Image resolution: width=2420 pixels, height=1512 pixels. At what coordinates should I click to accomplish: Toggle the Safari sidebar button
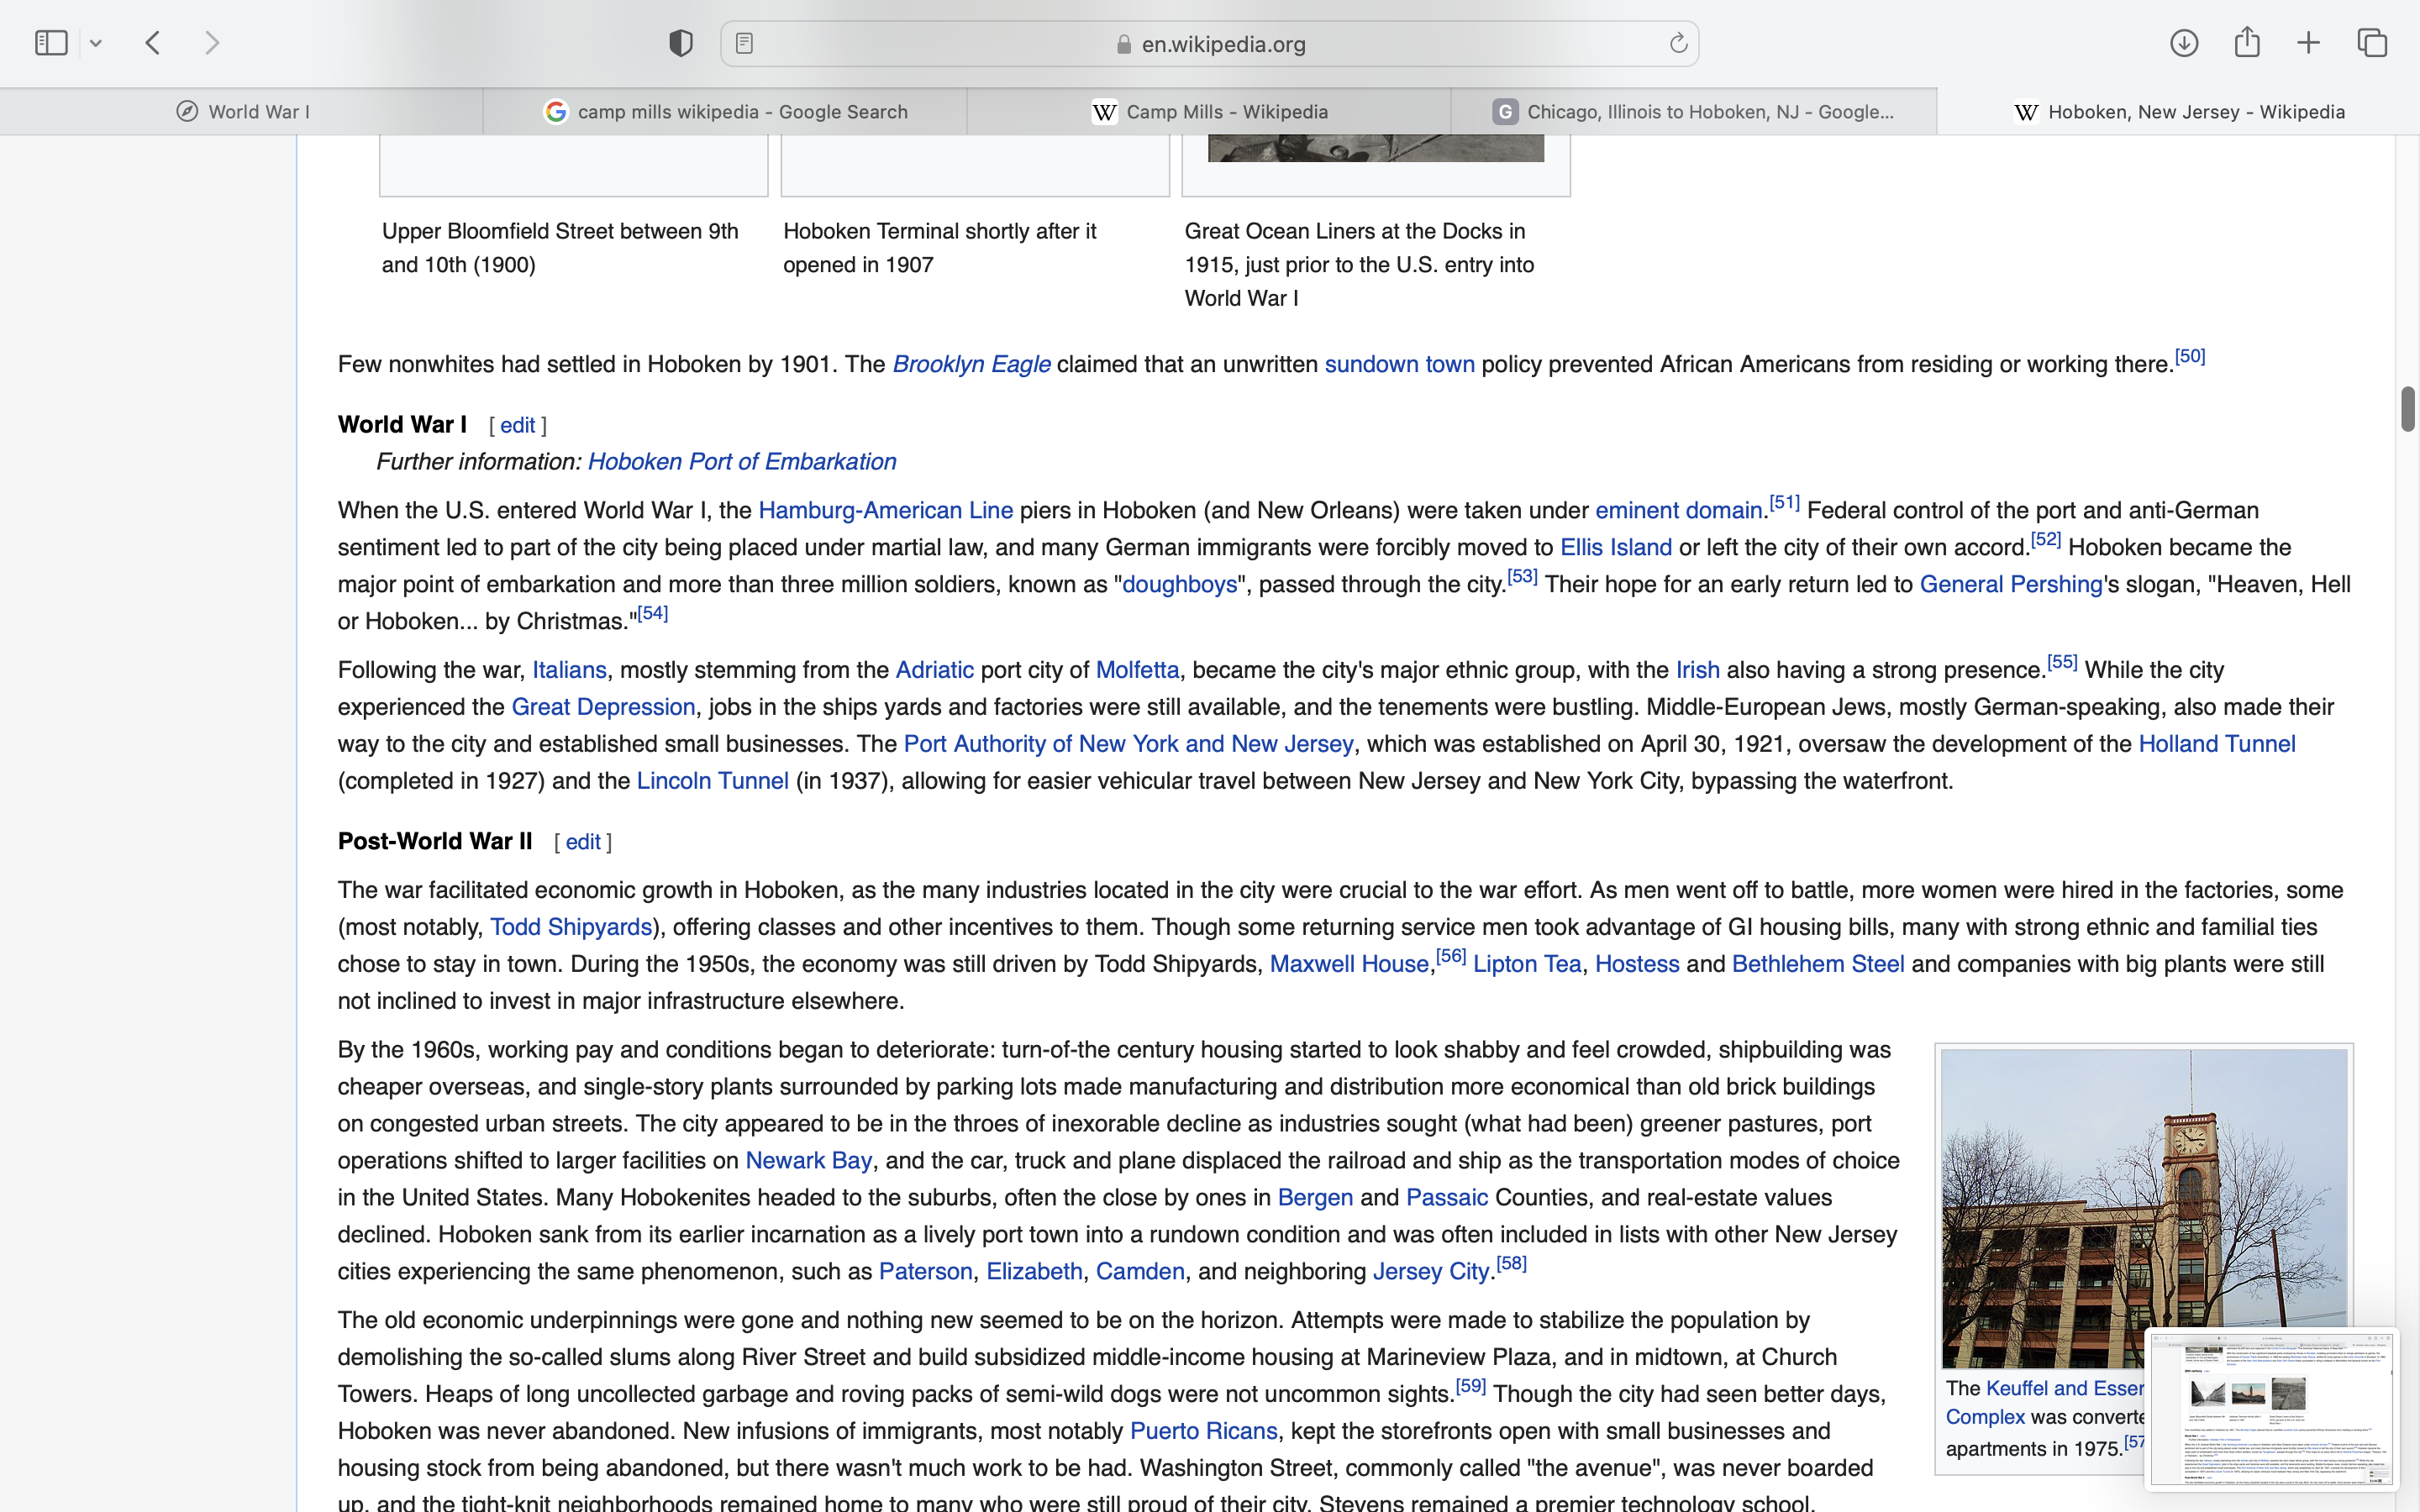pyautogui.click(x=51, y=43)
